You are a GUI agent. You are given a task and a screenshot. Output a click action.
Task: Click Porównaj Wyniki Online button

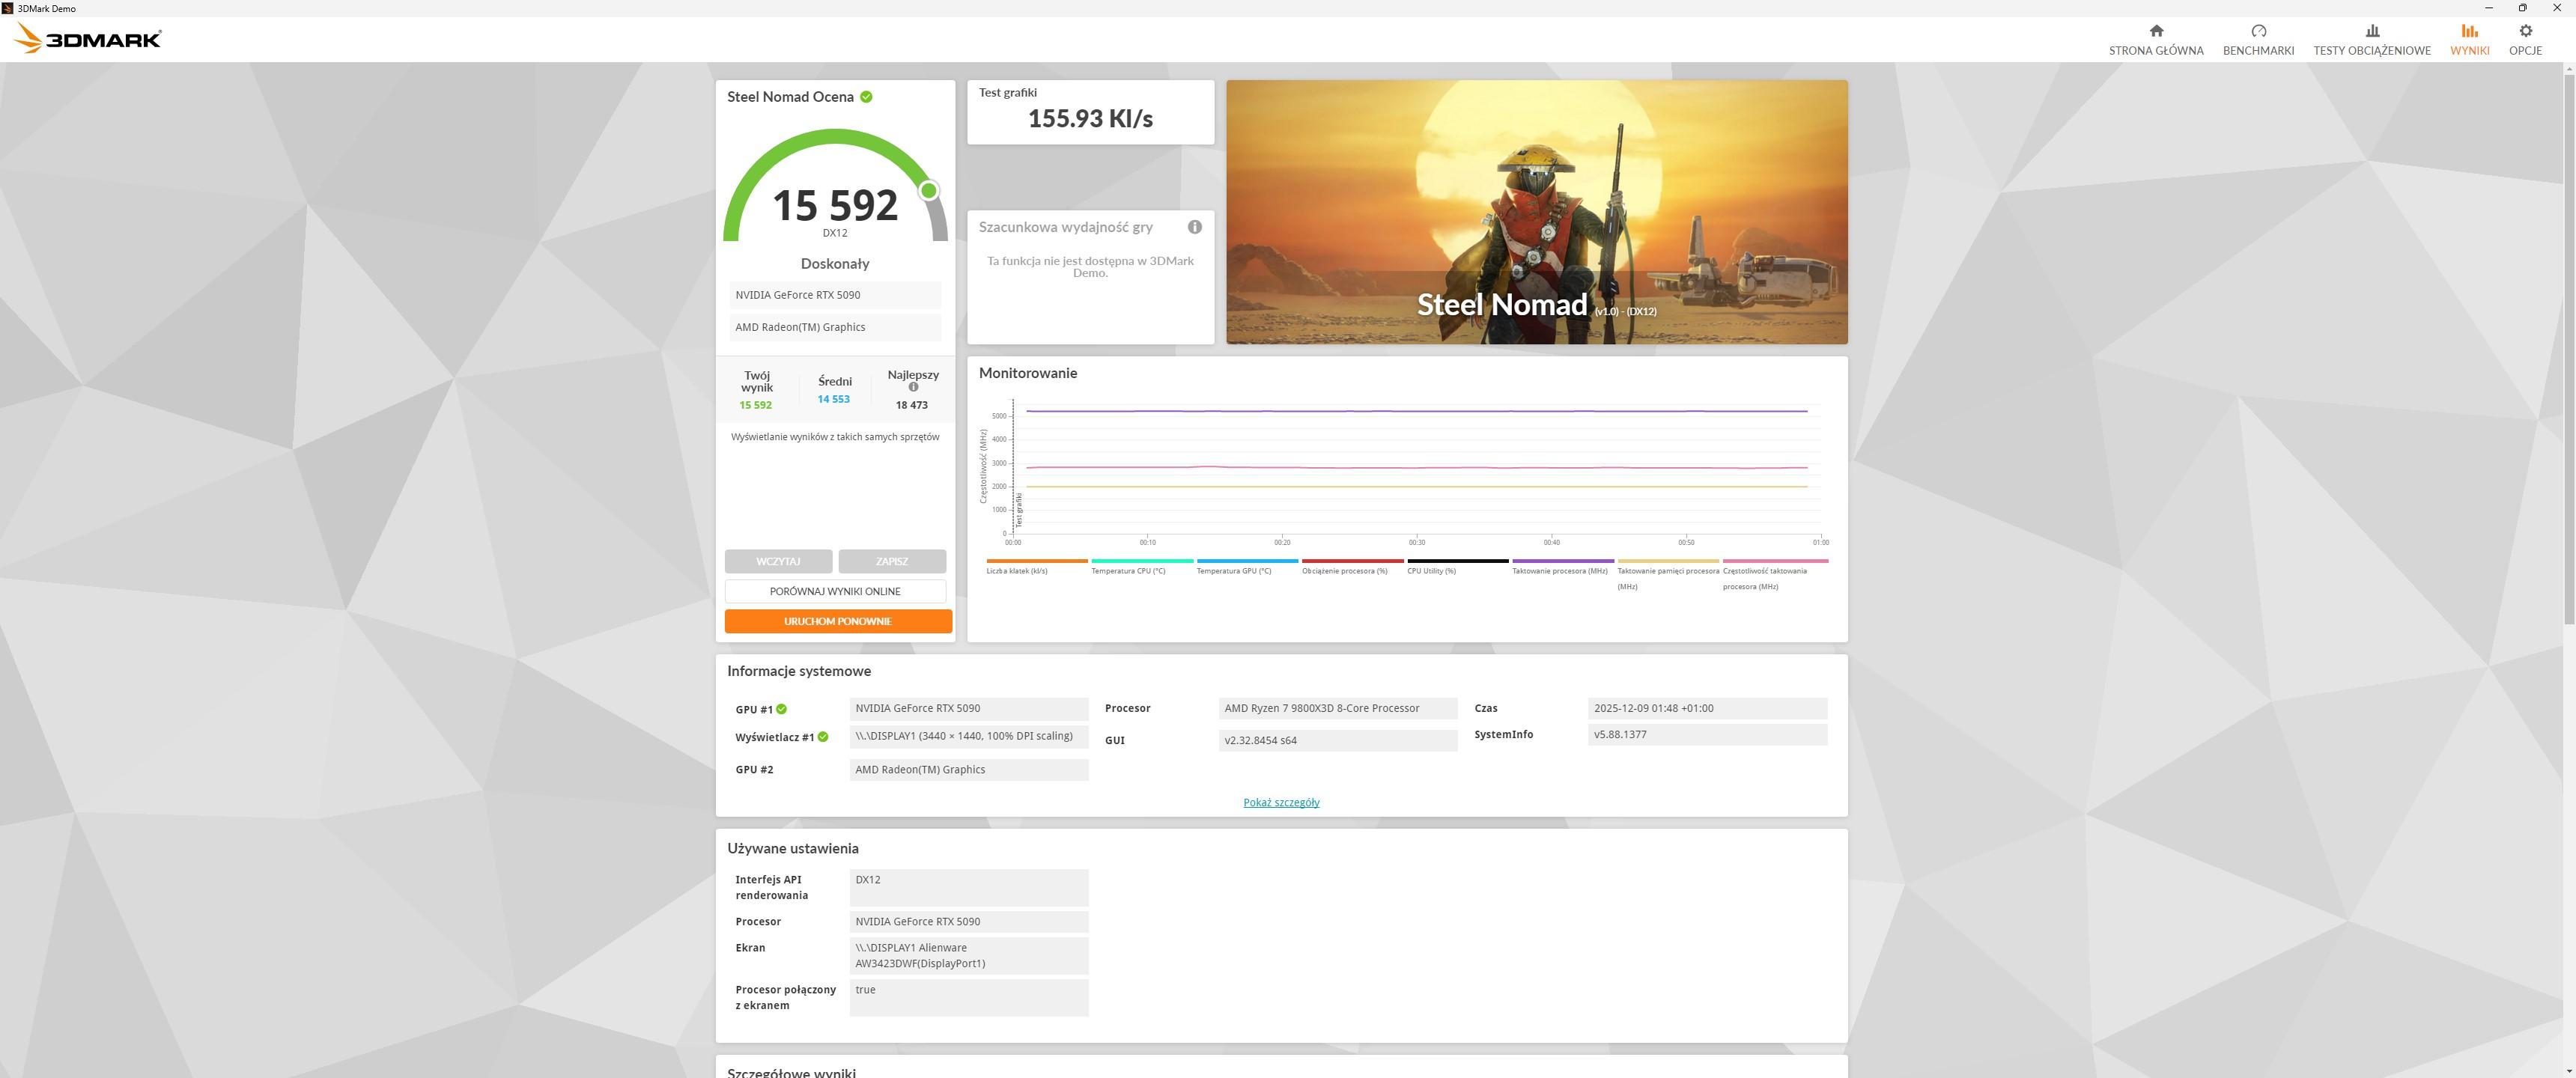click(x=835, y=591)
